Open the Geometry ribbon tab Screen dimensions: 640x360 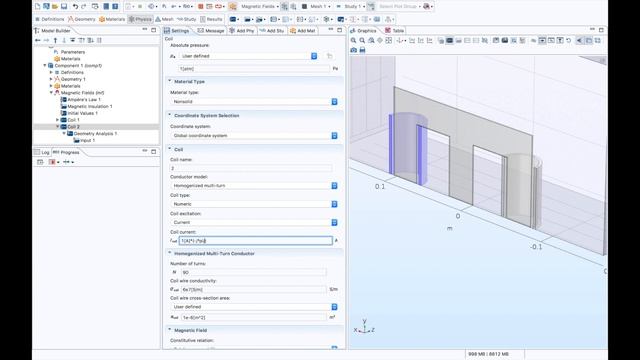pyautogui.click(x=81, y=19)
